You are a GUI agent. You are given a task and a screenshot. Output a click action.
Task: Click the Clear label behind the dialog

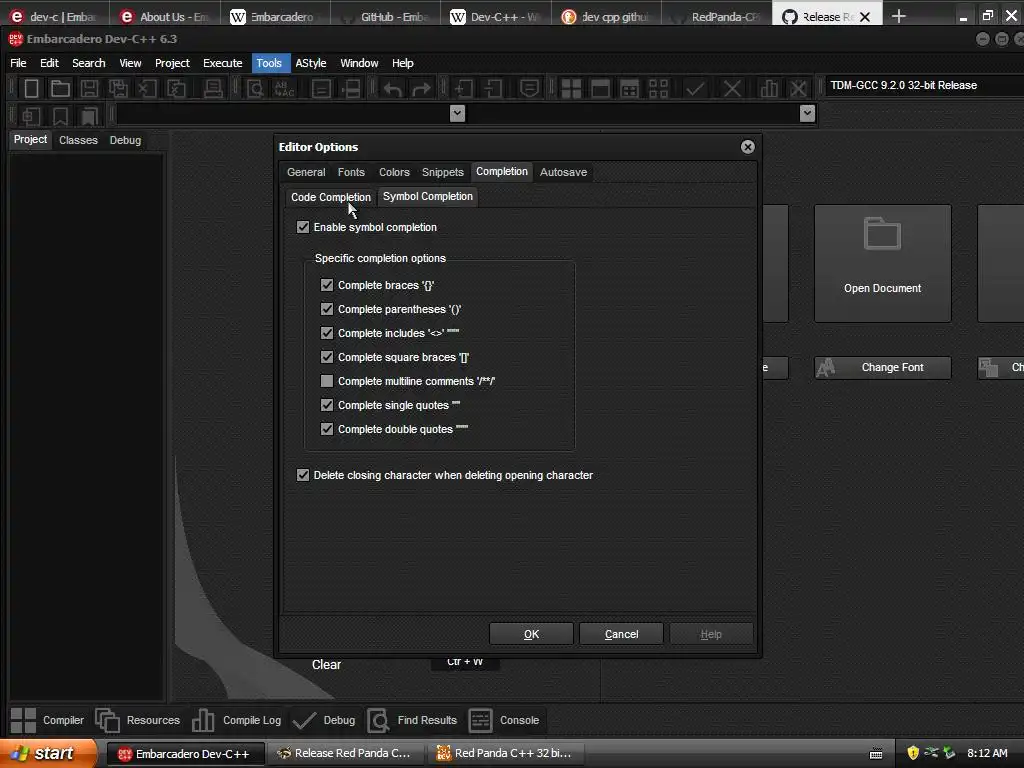327,665
